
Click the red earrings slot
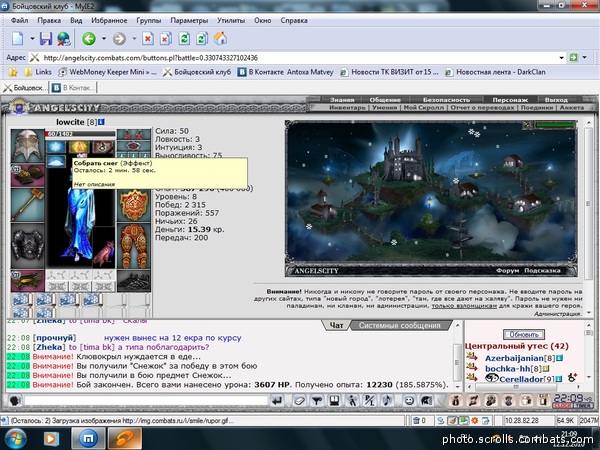(134, 134)
